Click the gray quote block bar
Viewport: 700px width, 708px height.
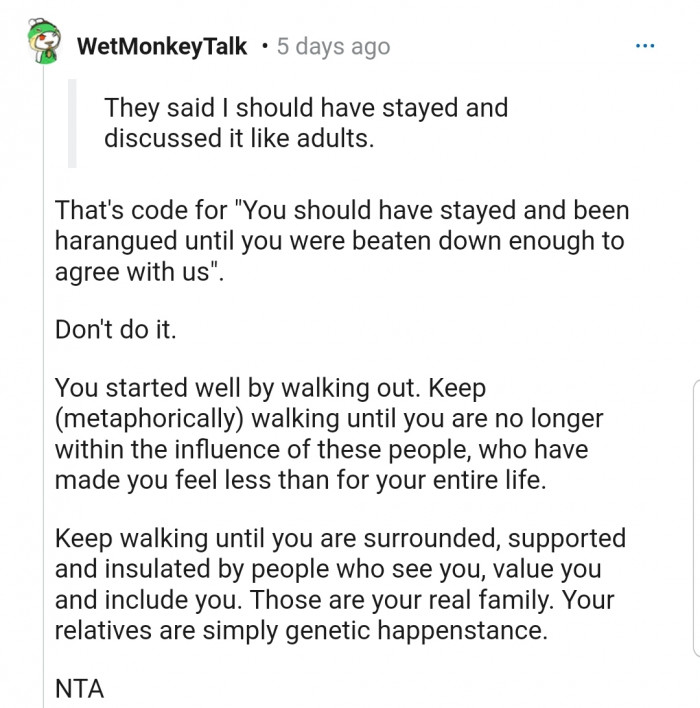click(x=71, y=122)
